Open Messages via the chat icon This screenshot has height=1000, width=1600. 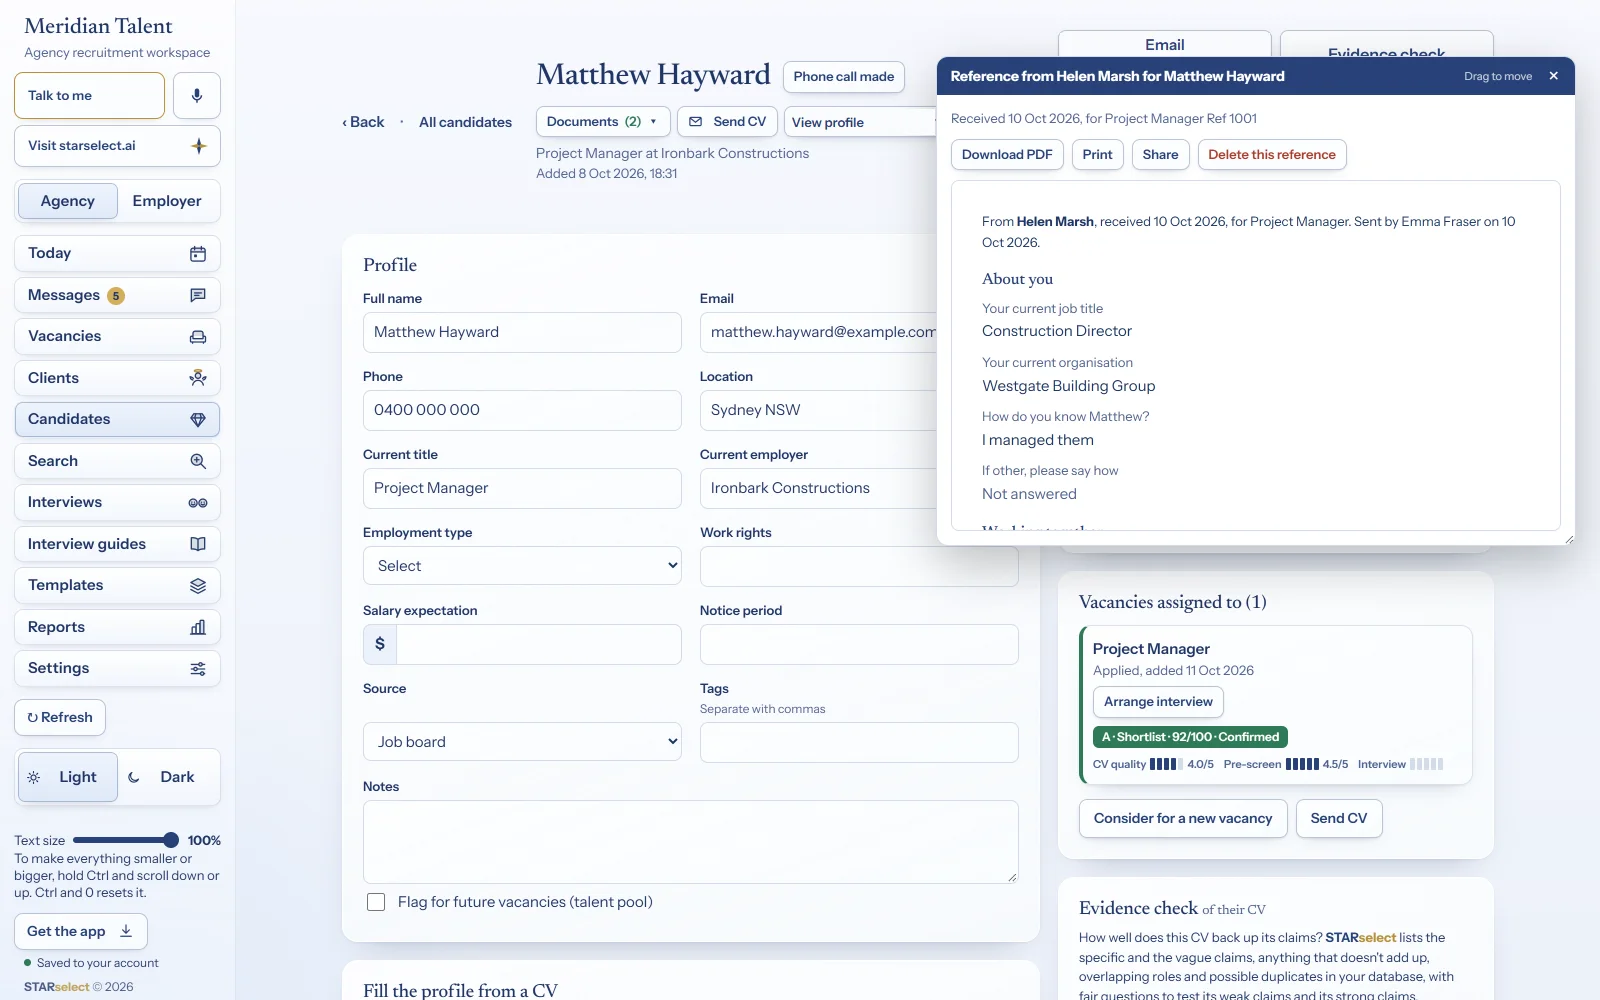pyautogui.click(x=198, y=295)
